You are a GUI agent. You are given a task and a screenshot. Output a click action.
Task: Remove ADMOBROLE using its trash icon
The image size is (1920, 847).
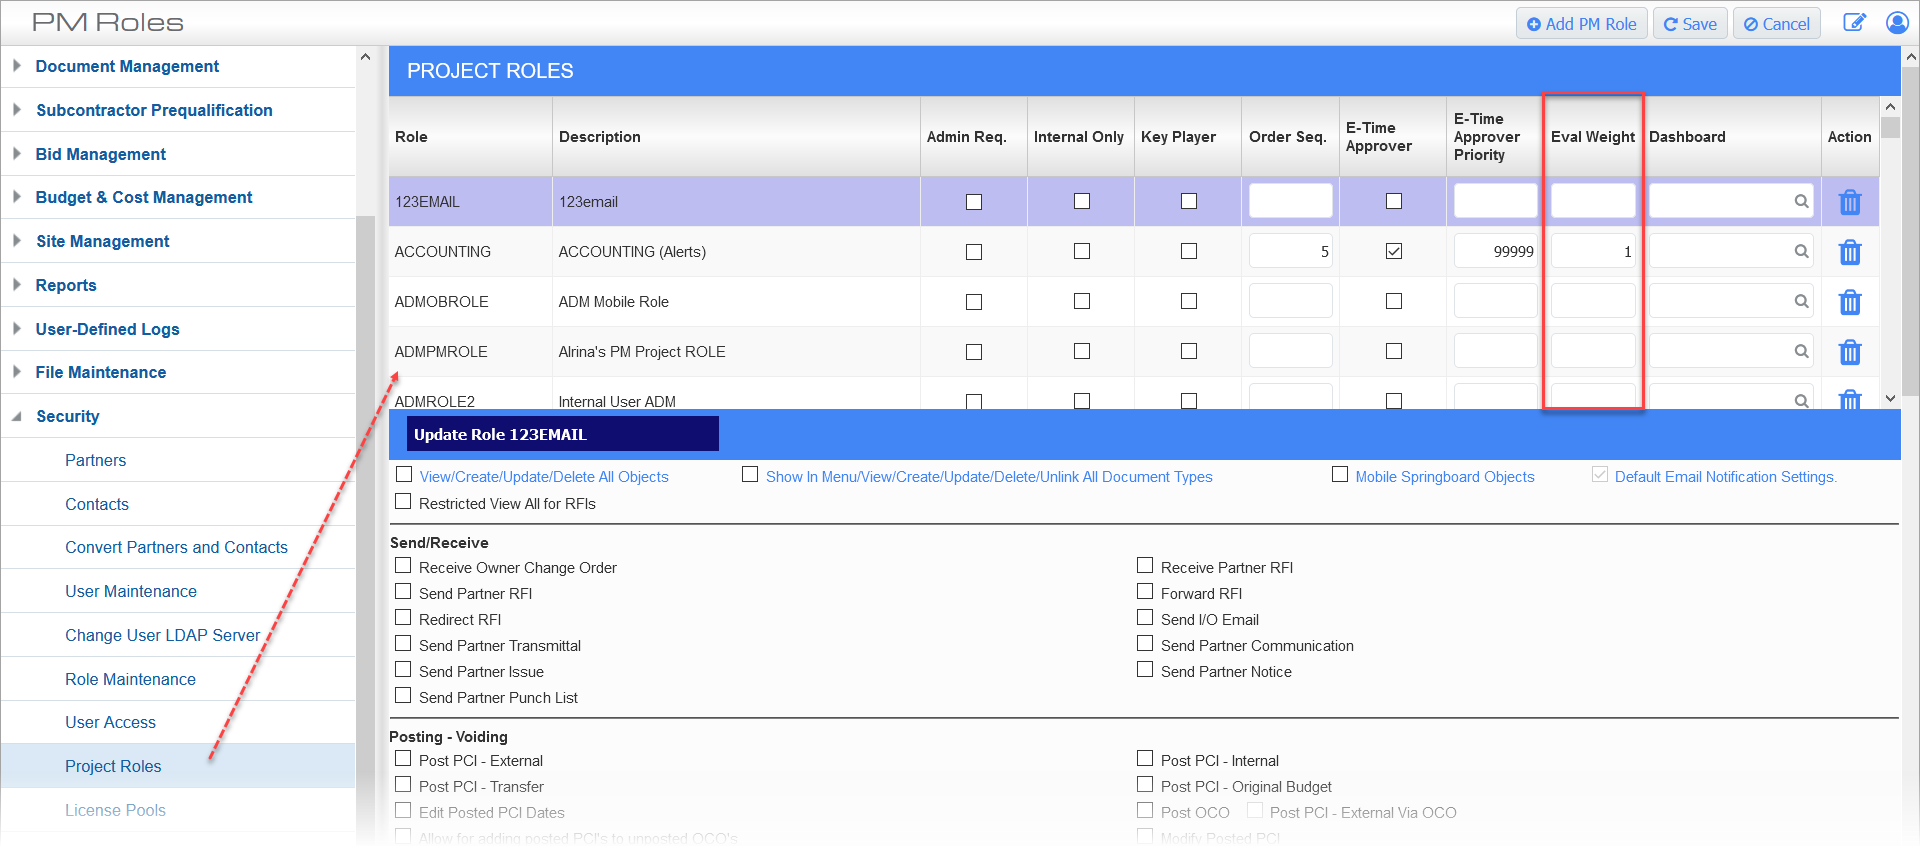(1849, 302)
